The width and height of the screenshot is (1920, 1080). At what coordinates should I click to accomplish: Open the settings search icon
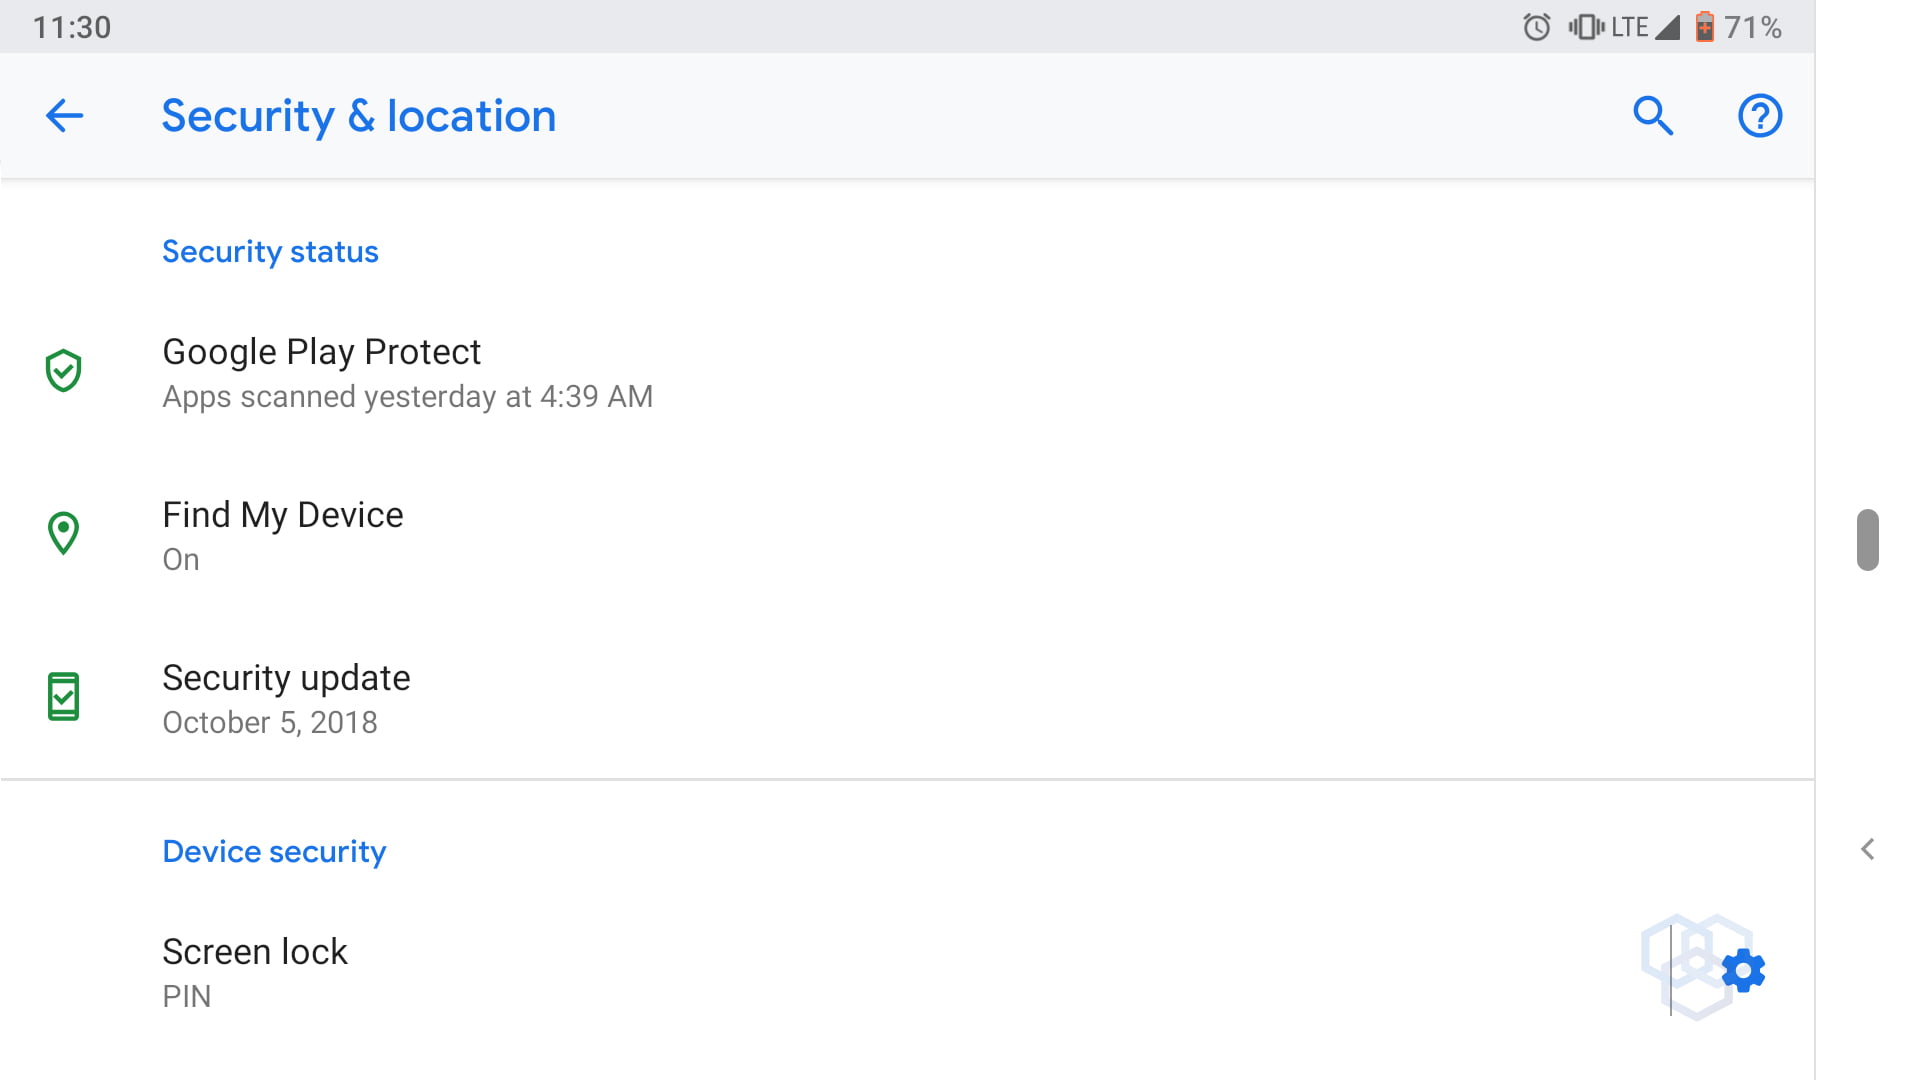tap(1652, 116)
